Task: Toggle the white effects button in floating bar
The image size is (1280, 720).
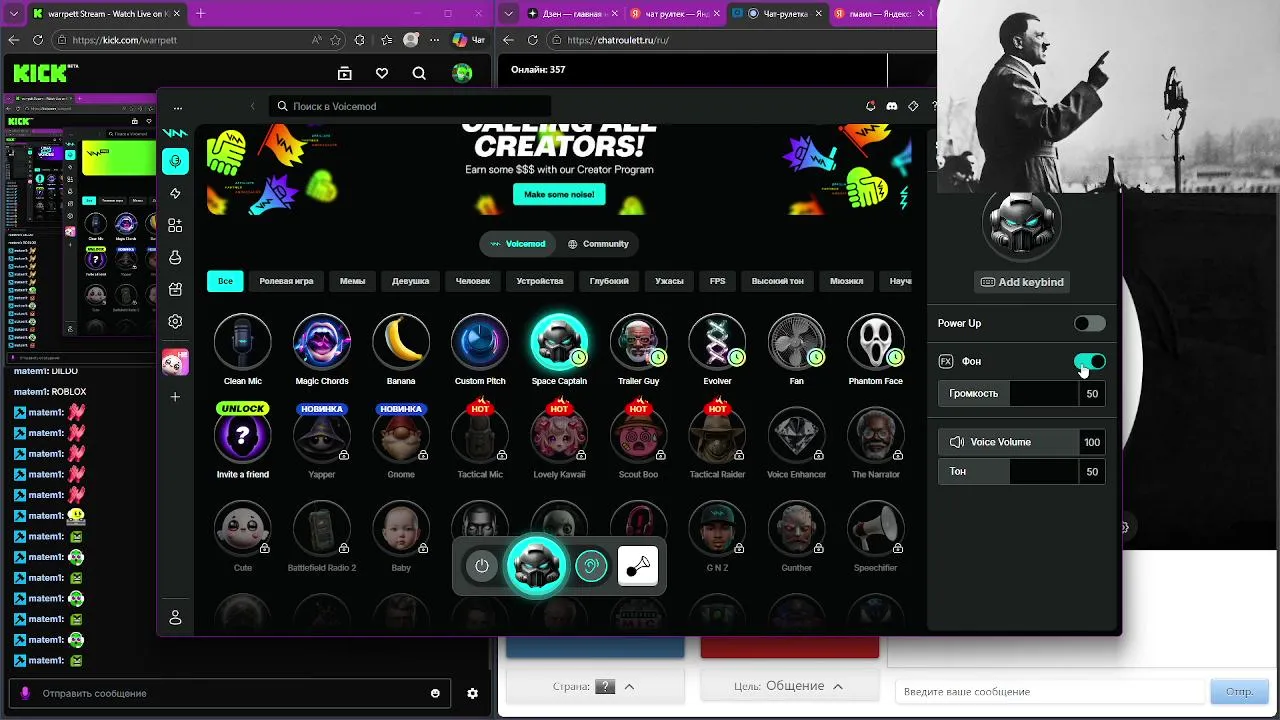Action: pos(638,566)
